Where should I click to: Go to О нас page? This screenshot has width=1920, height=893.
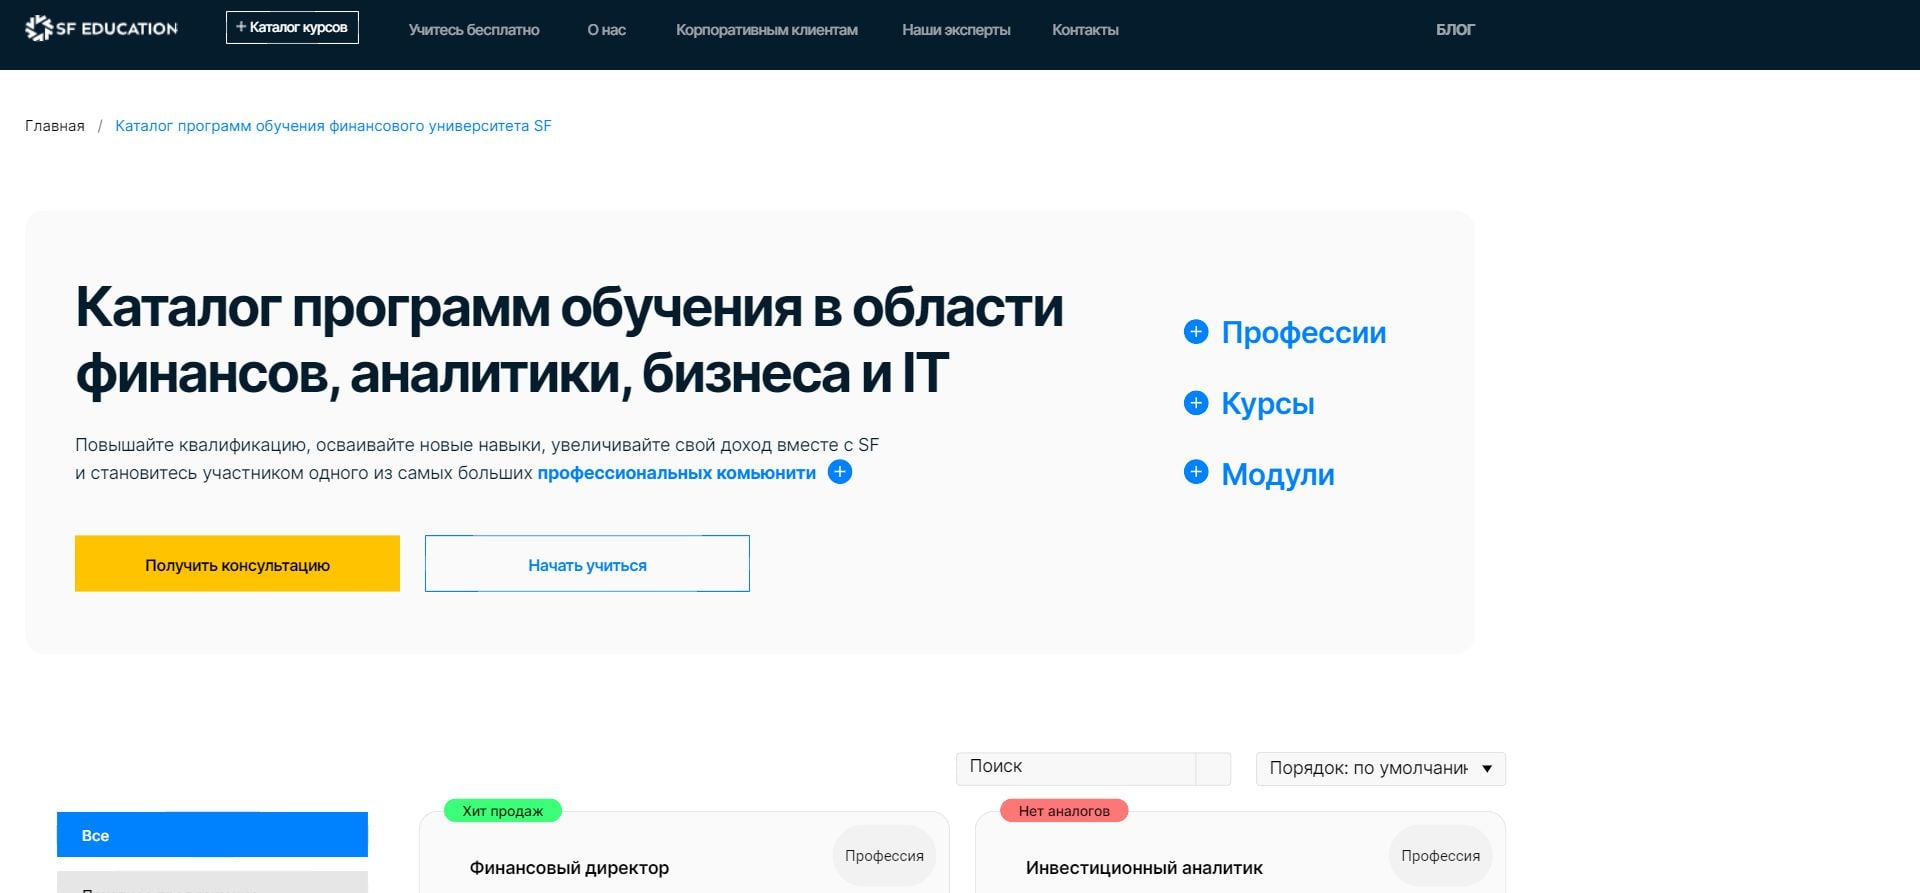pyautogui.click(x=606, y=30)
